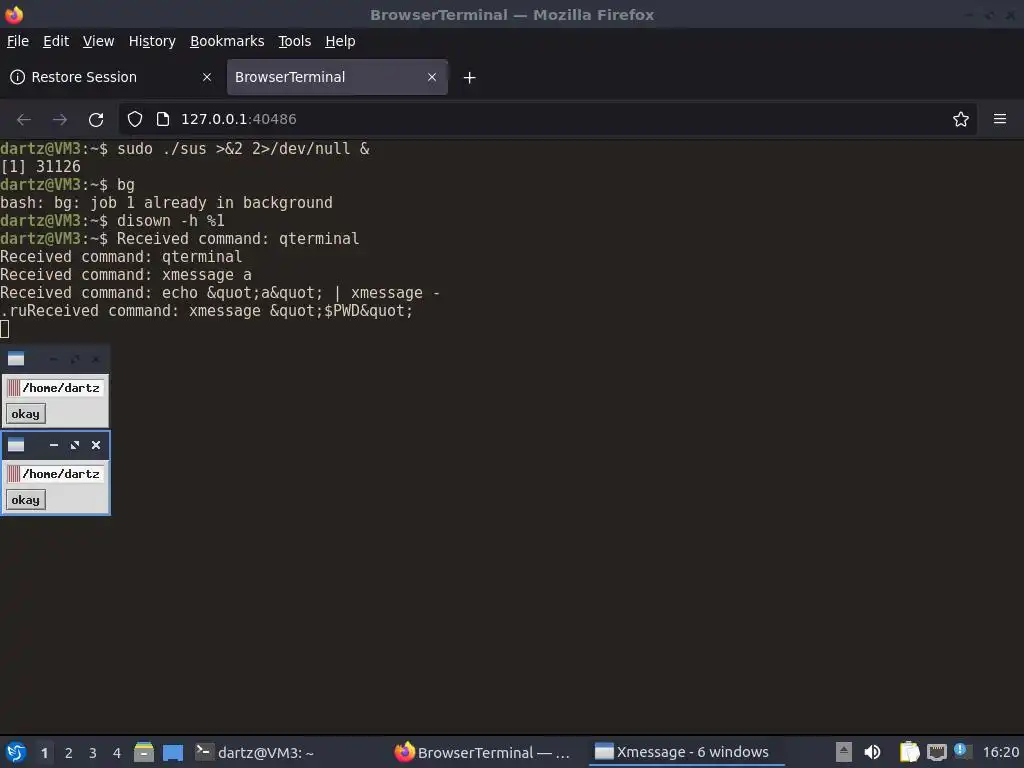Switch to virtual desktop 2
Image resolution: width=1024 pixels, height=768 pixels.
[69, 753]
